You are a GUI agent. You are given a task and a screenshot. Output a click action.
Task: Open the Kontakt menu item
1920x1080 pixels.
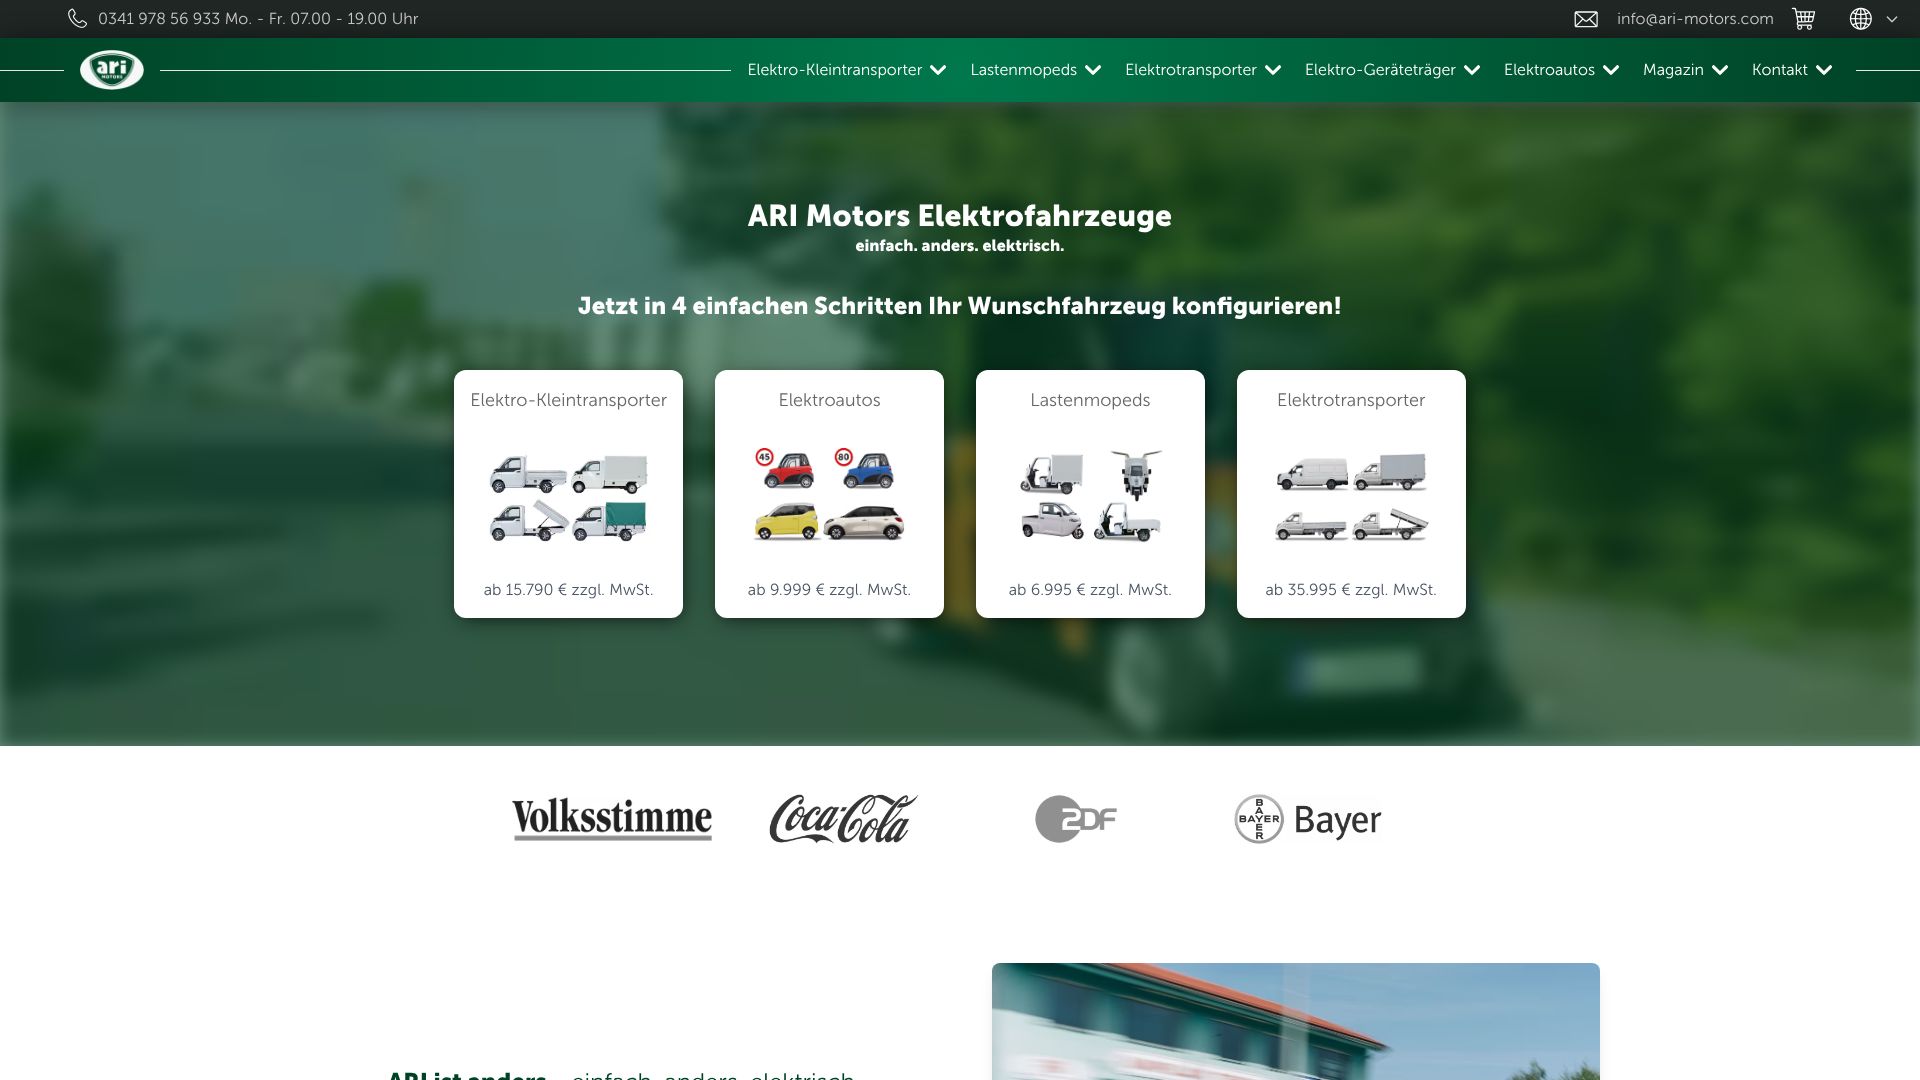click(x=1779, y=70)
